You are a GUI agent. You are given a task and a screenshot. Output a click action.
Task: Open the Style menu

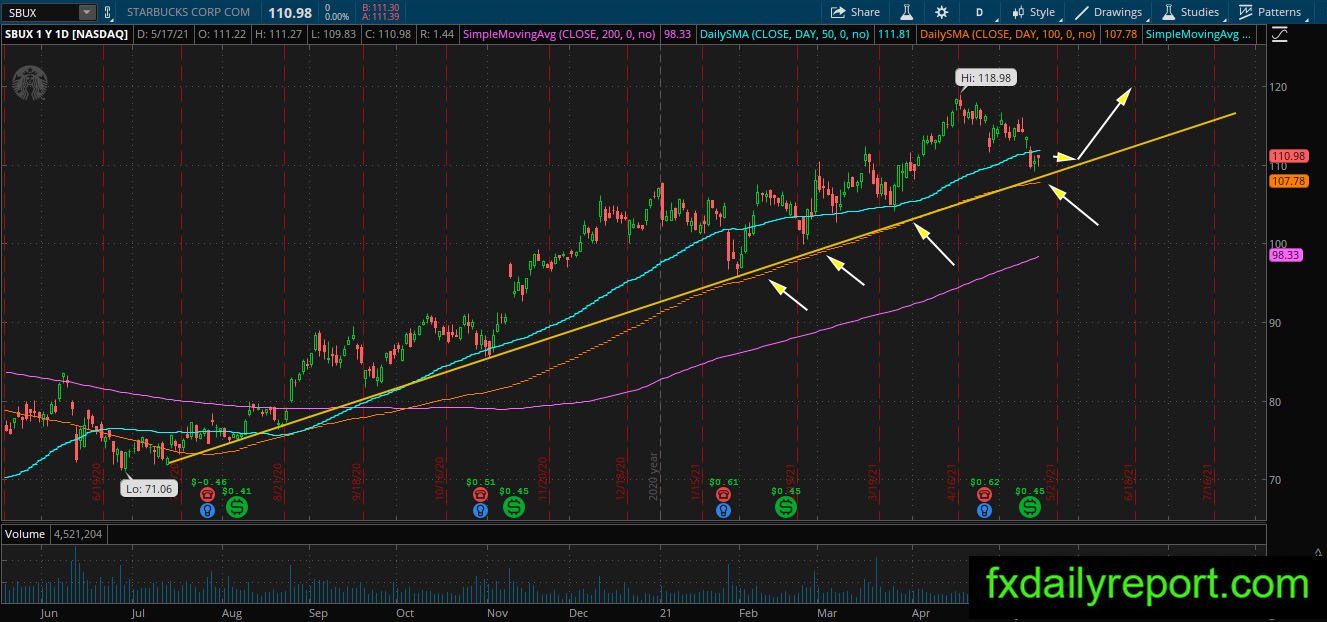(1034, 12)
